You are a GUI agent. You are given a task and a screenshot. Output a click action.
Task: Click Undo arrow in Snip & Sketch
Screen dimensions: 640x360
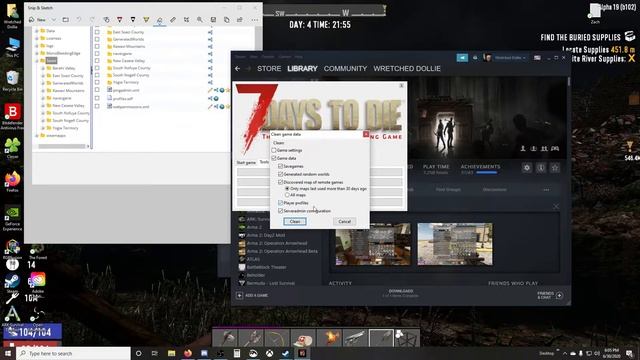(79, 20)
